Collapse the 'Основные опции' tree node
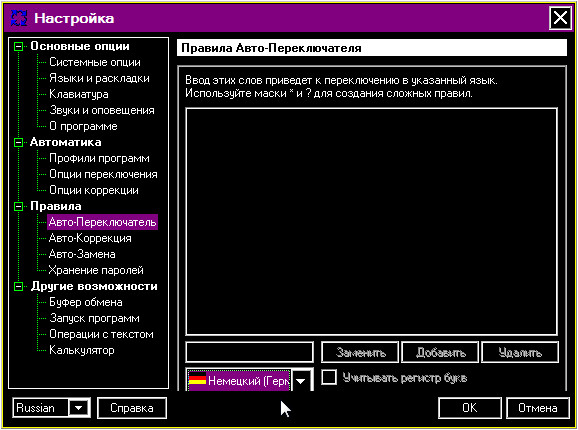 [18, 46]
